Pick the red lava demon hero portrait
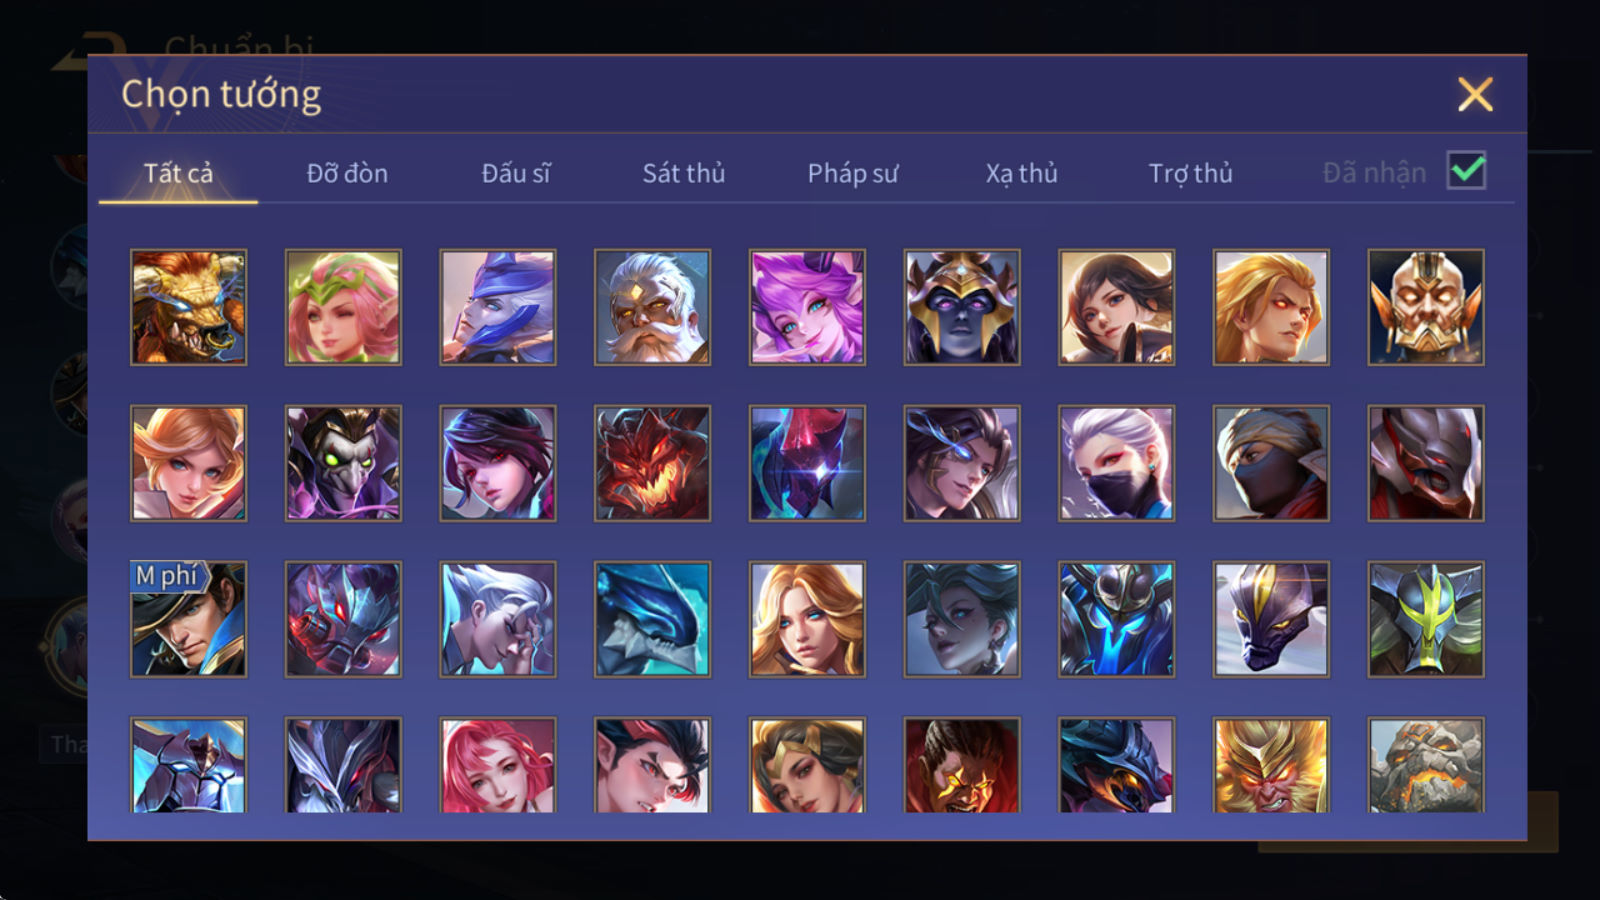This screenshot has height=900, width=1600. 652,463
